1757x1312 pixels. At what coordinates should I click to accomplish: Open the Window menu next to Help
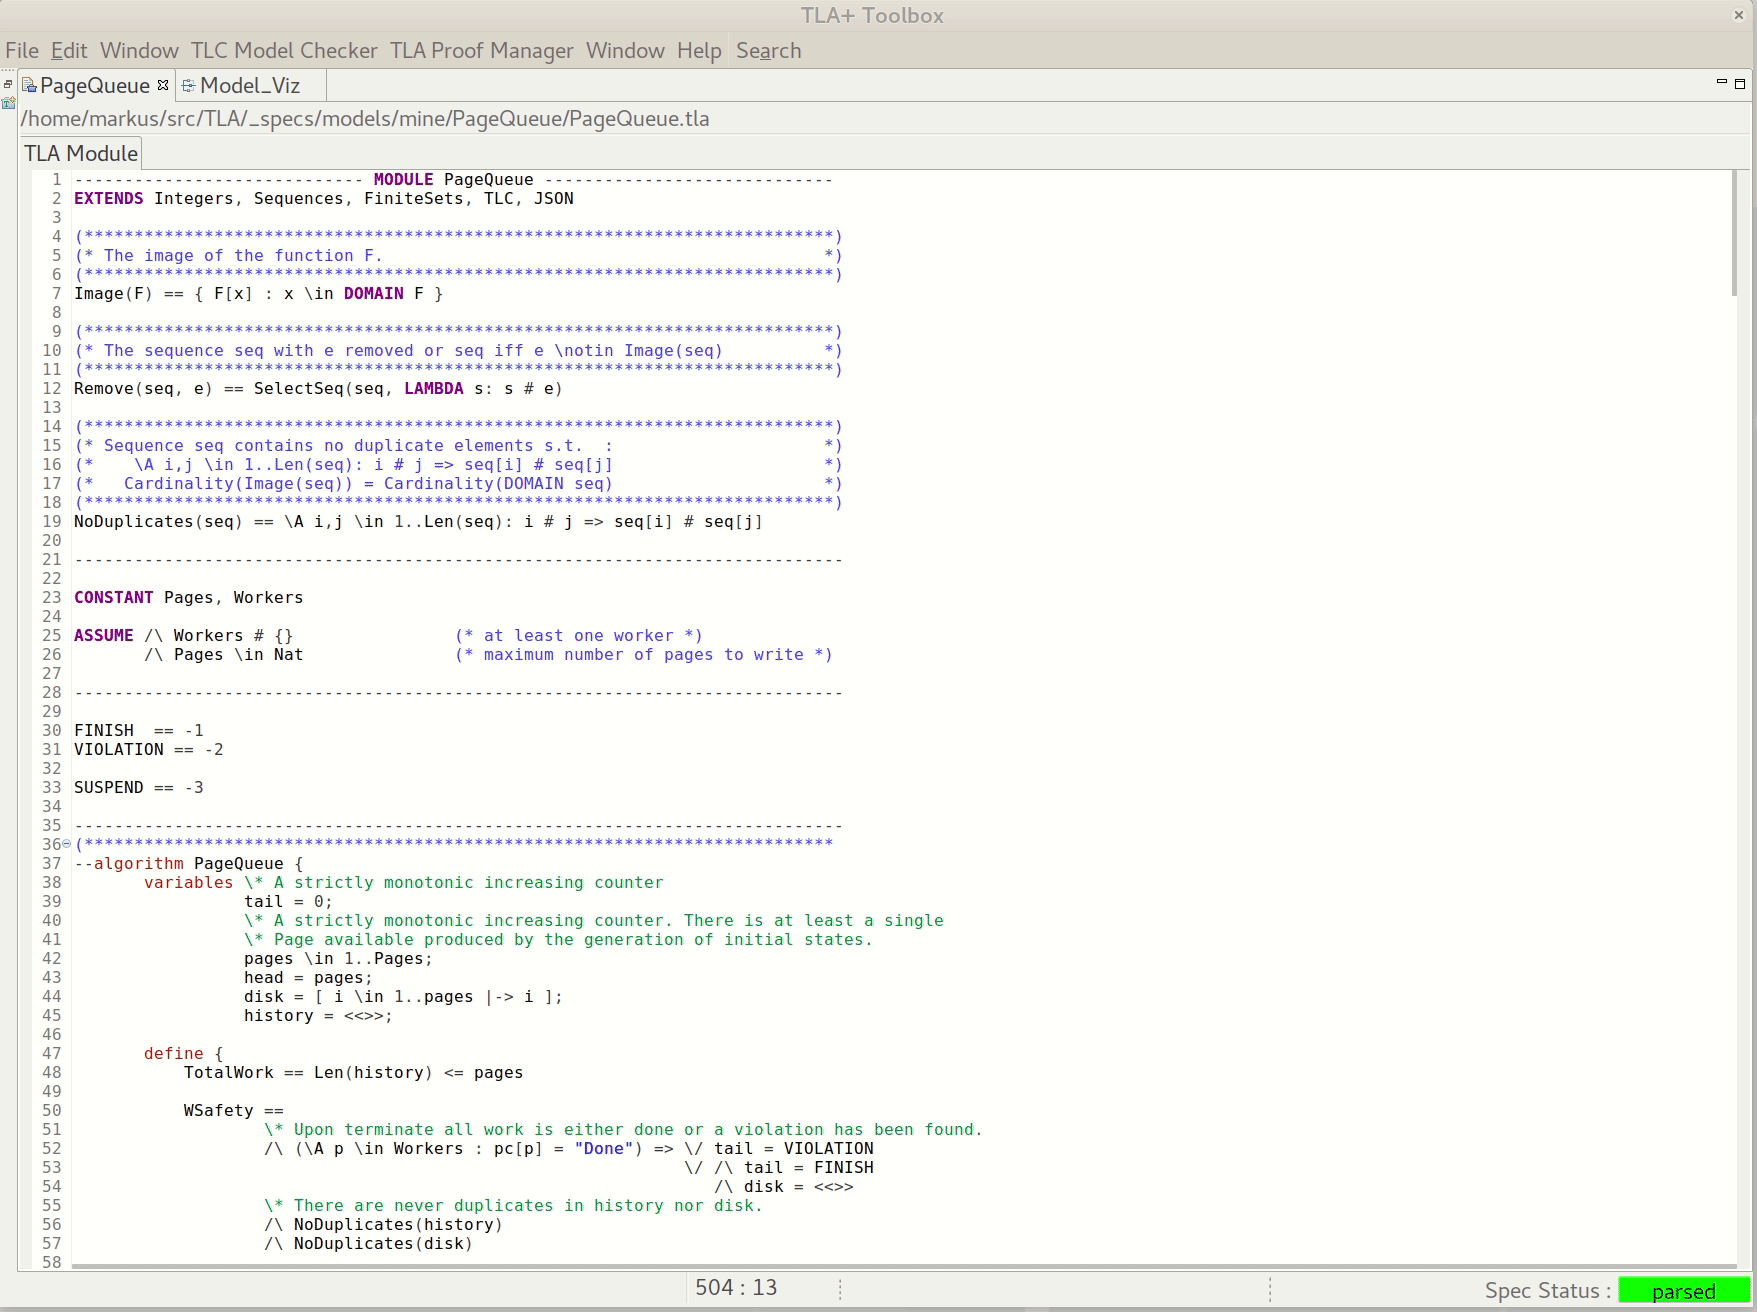pyautogui.click(x=625, y=51)
